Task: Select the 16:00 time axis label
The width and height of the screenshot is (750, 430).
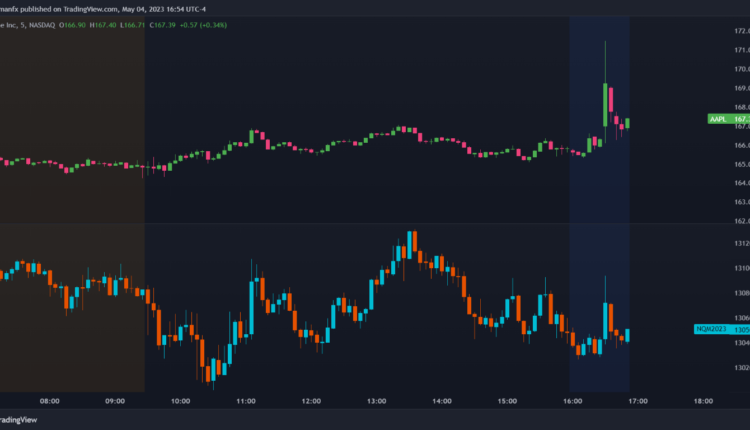Action: point(572,401)
